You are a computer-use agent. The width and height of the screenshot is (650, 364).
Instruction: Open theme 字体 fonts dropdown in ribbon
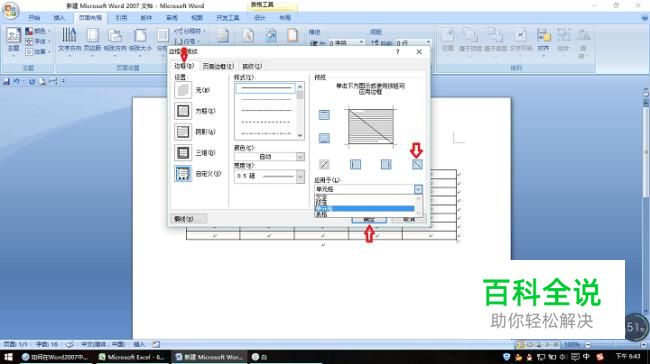point(38,41)
